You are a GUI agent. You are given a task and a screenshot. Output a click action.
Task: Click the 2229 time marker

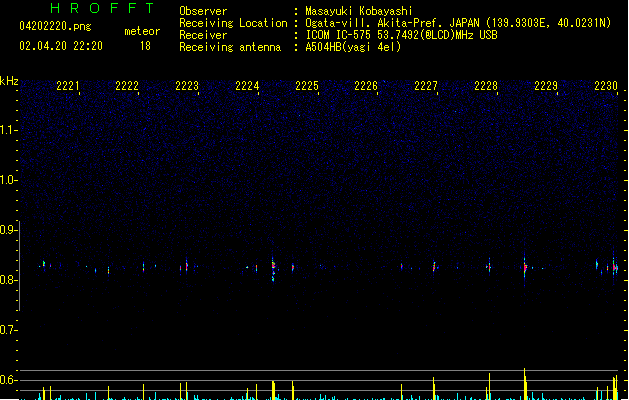(x=546, y=86)
